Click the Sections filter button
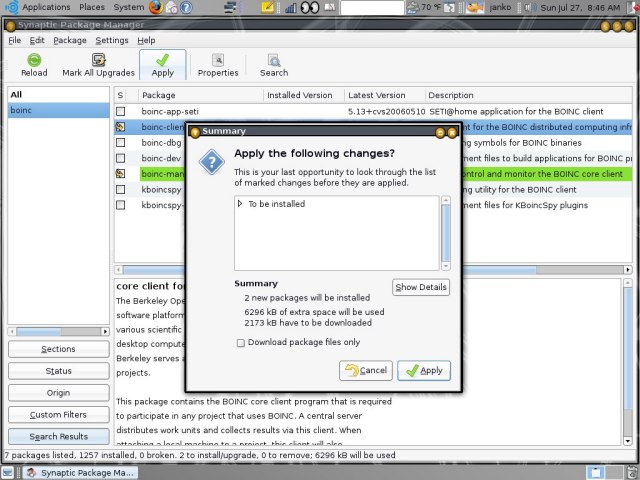 coord(58,349)
